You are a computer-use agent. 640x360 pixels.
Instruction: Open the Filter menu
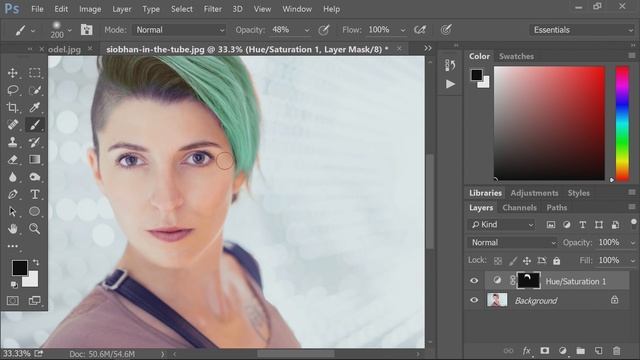(213, 9)
